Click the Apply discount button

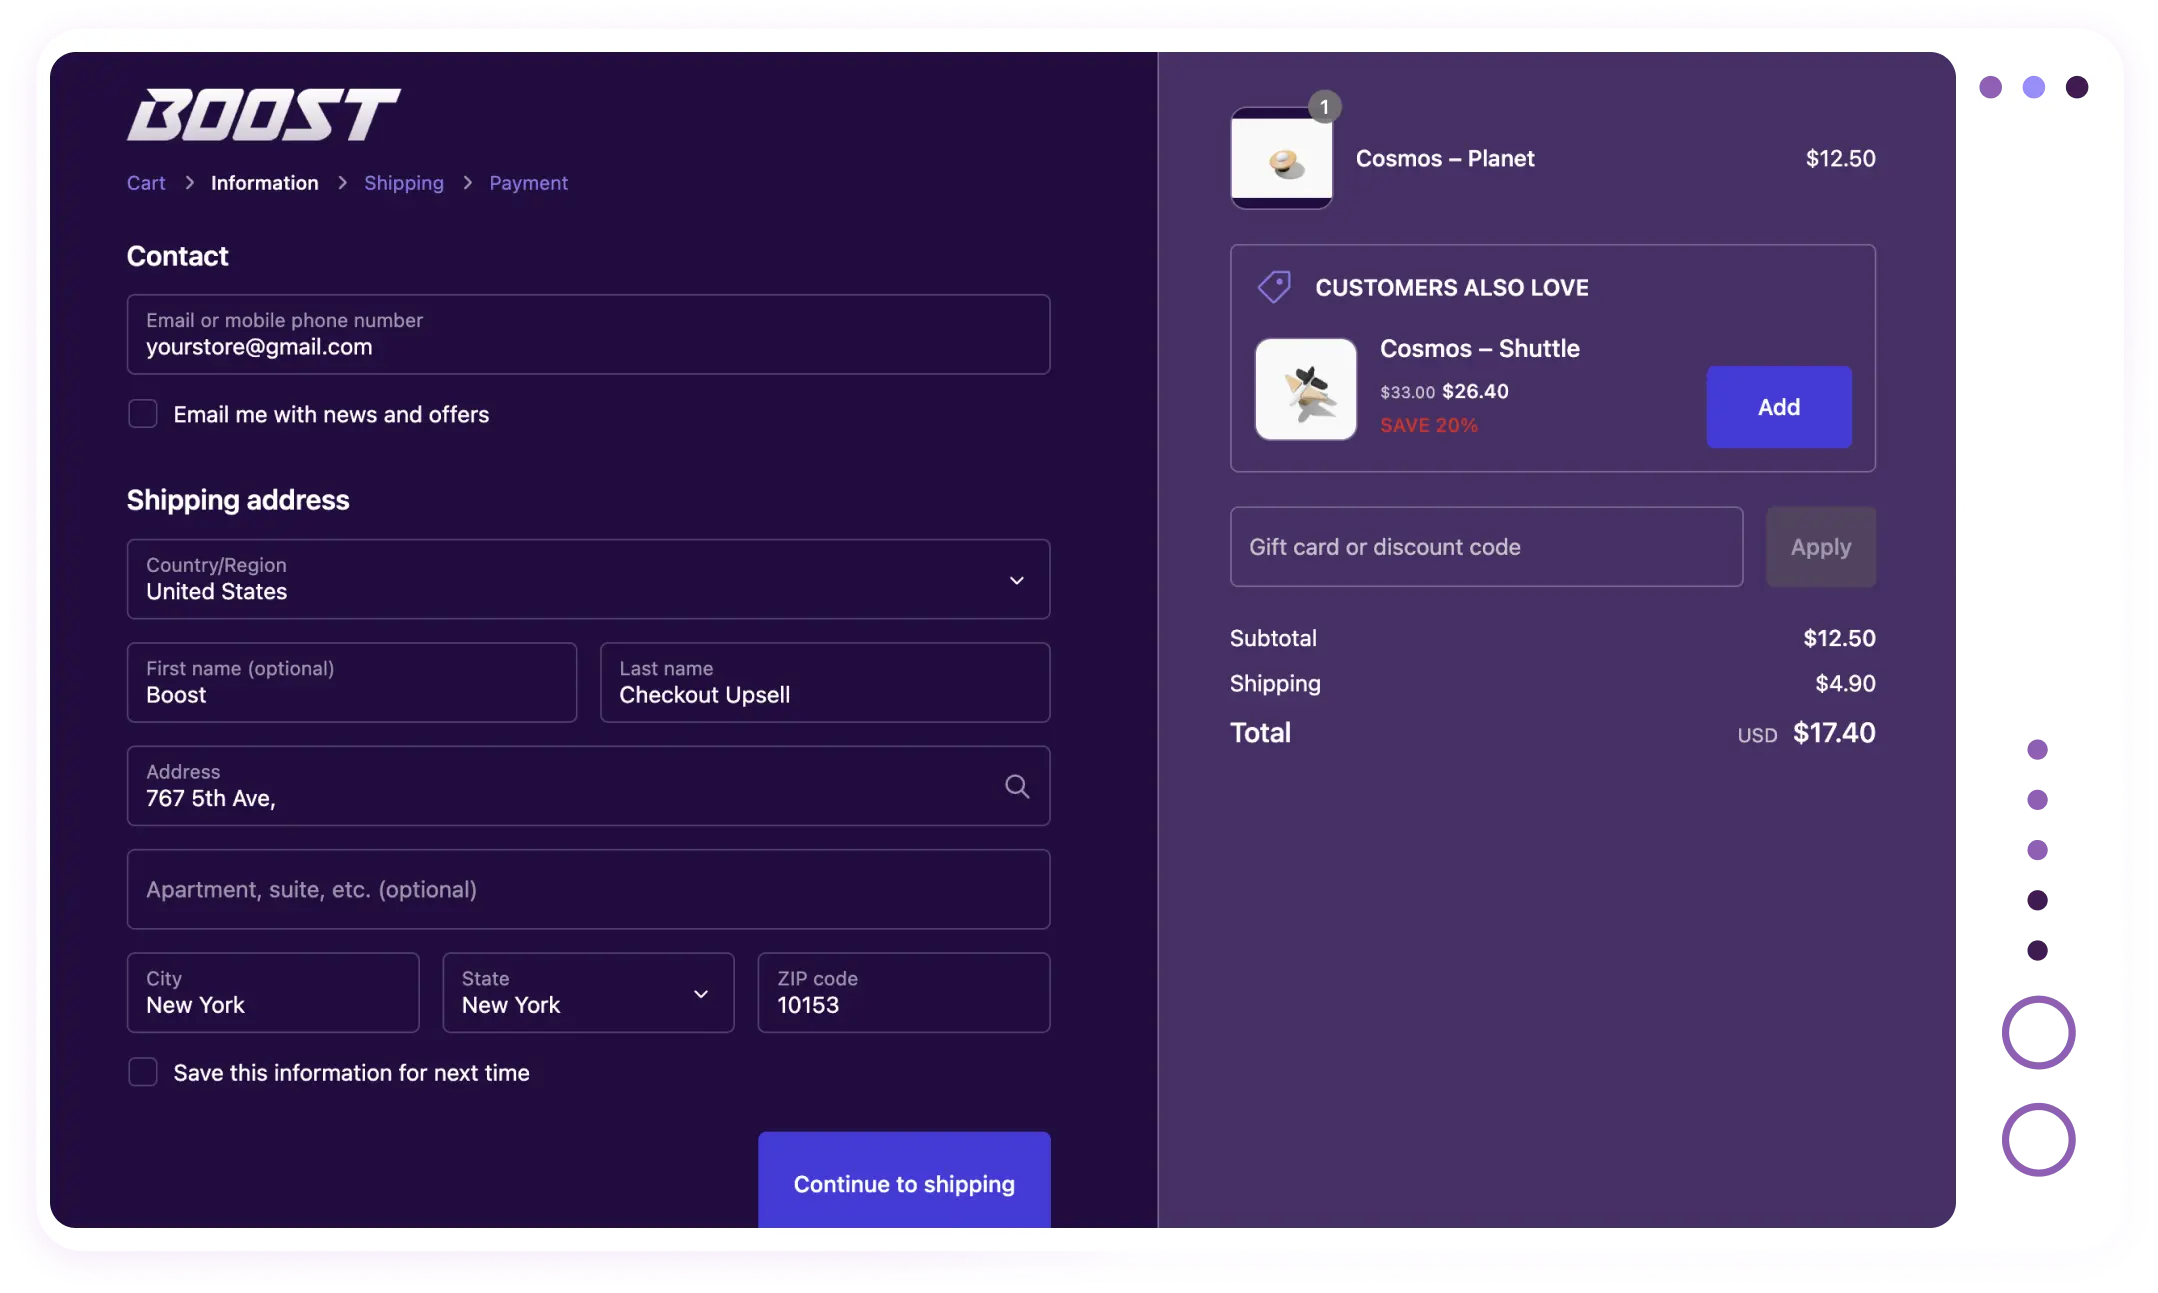click(x=1820, y=547)
